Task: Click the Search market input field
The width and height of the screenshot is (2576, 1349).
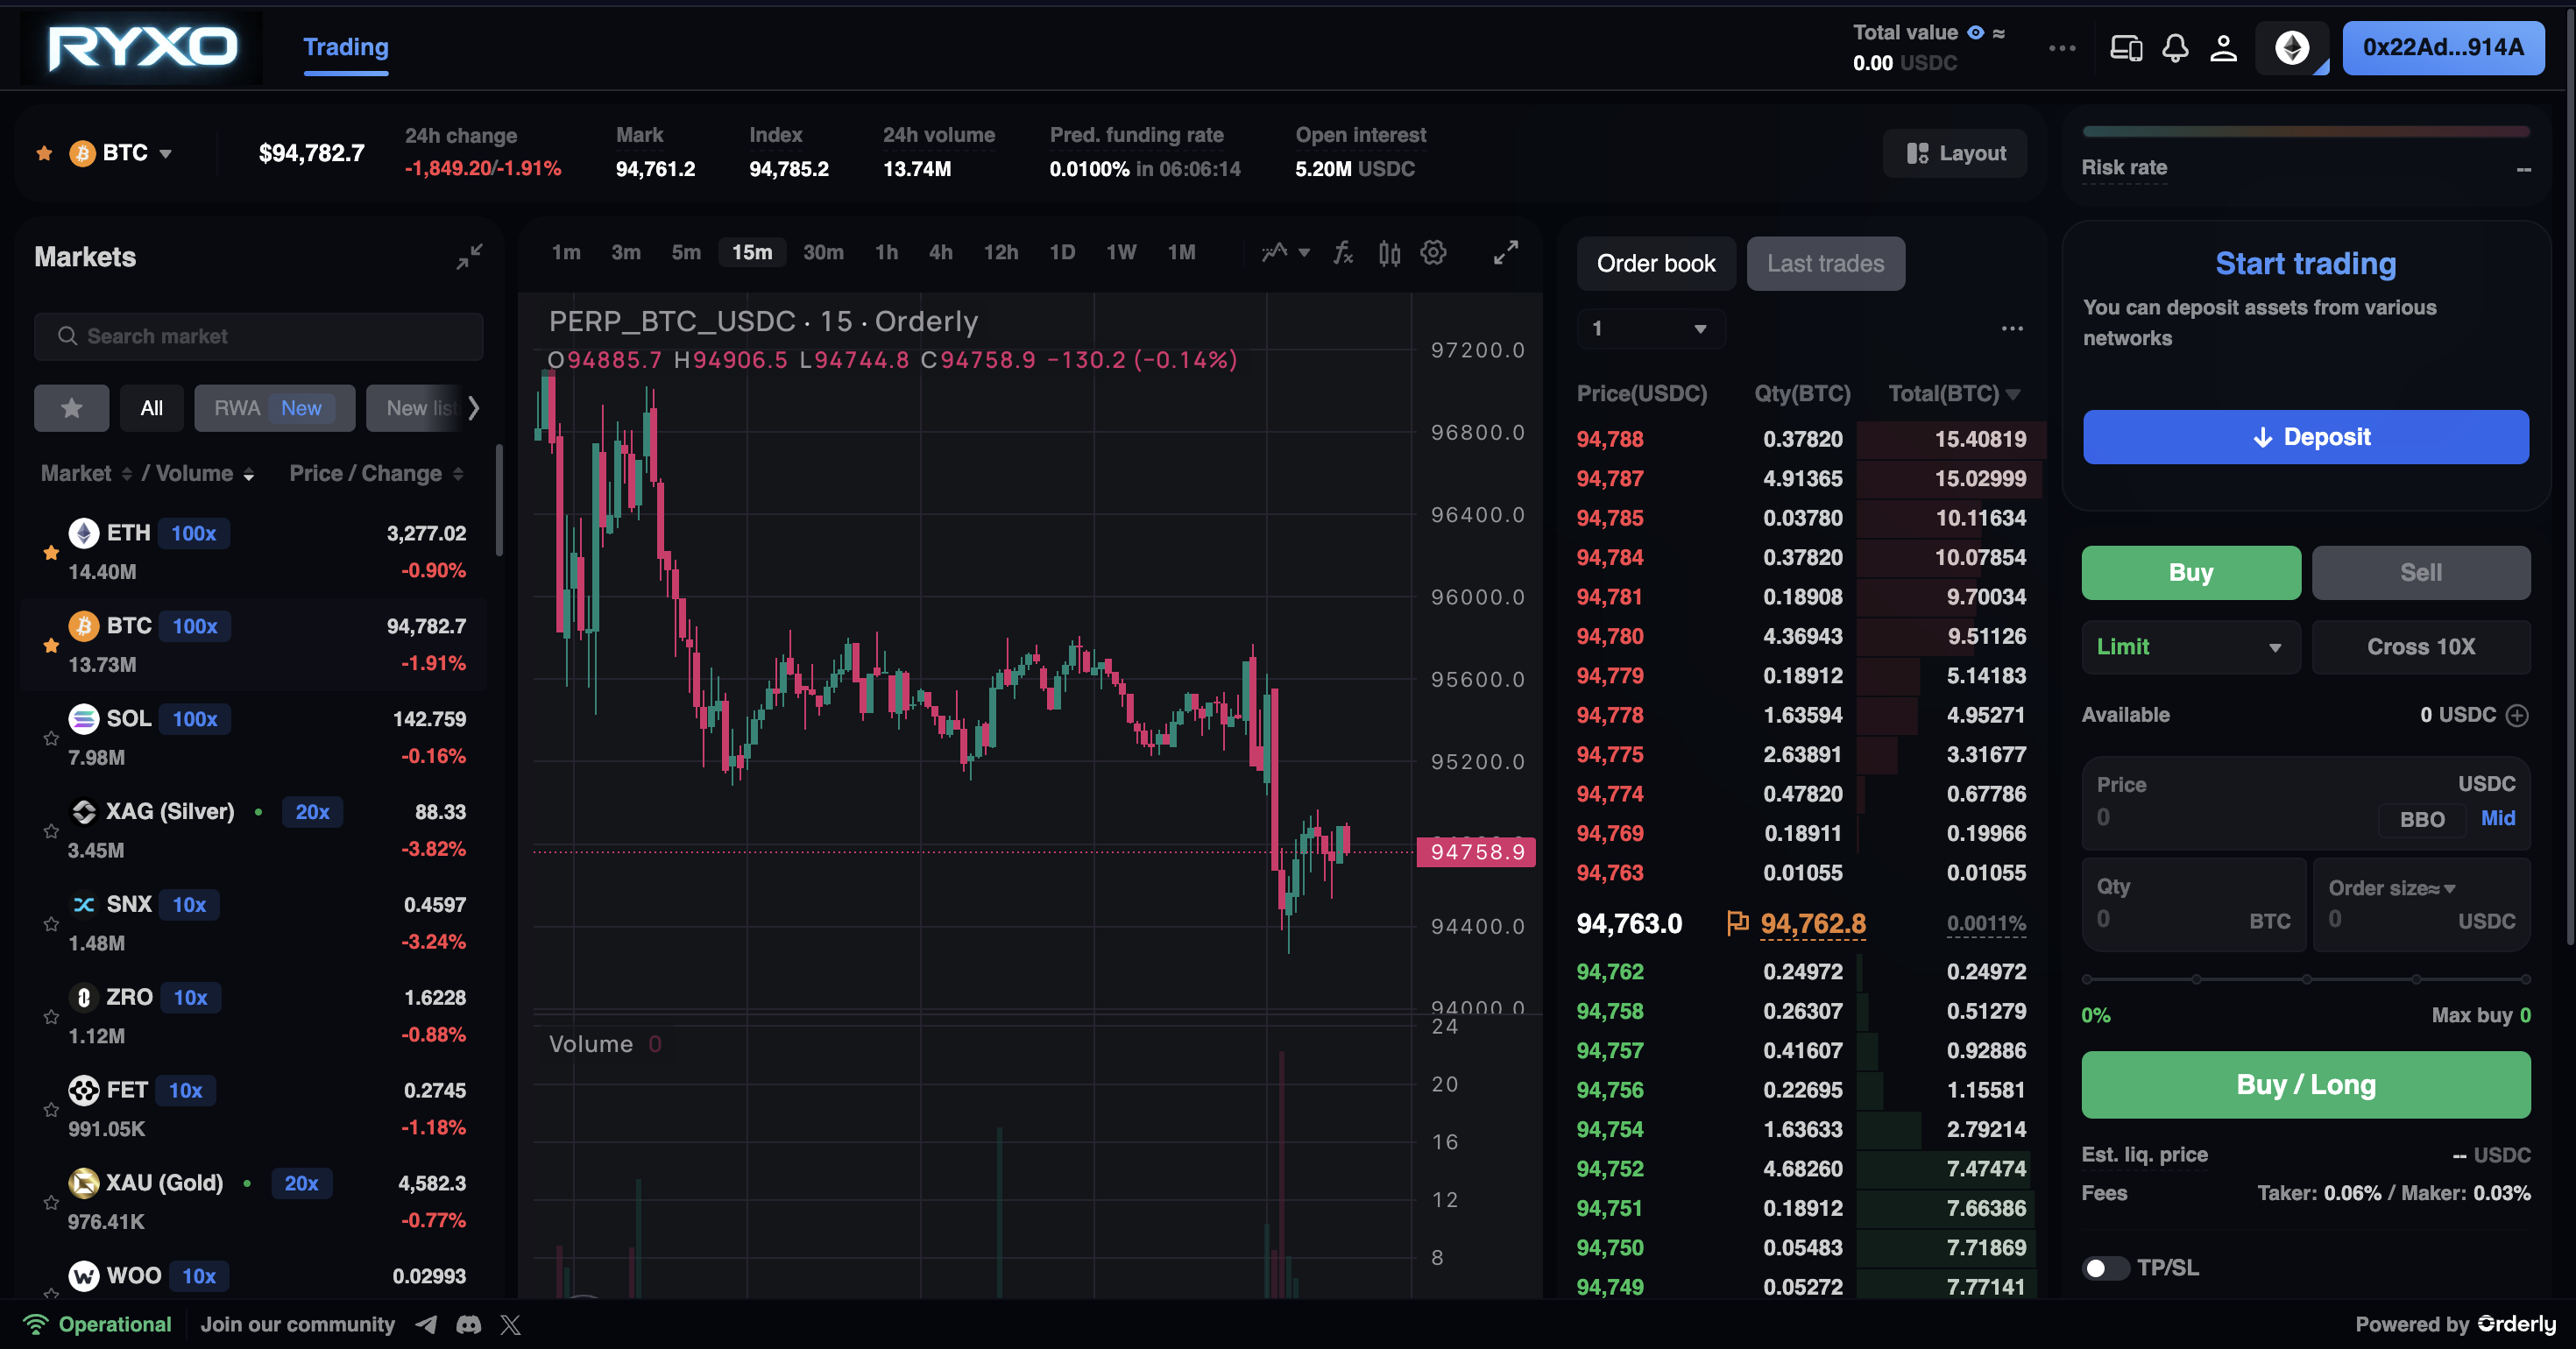Action: click(x=258, y=336)
